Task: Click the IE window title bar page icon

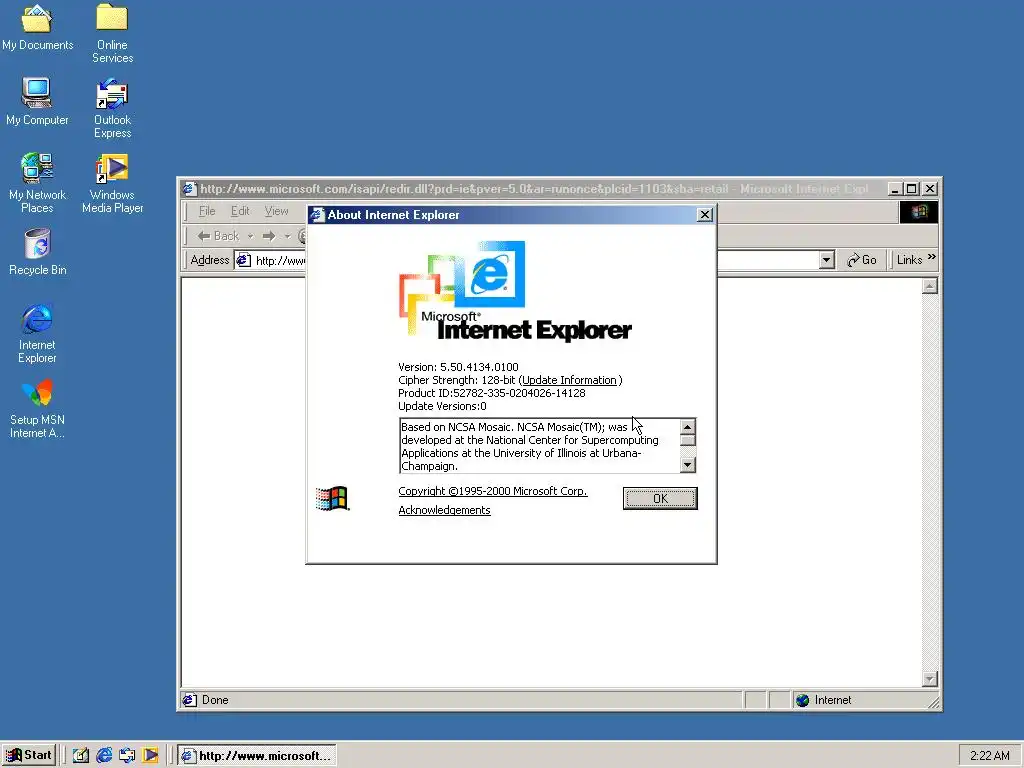Action: pos(189,189)
